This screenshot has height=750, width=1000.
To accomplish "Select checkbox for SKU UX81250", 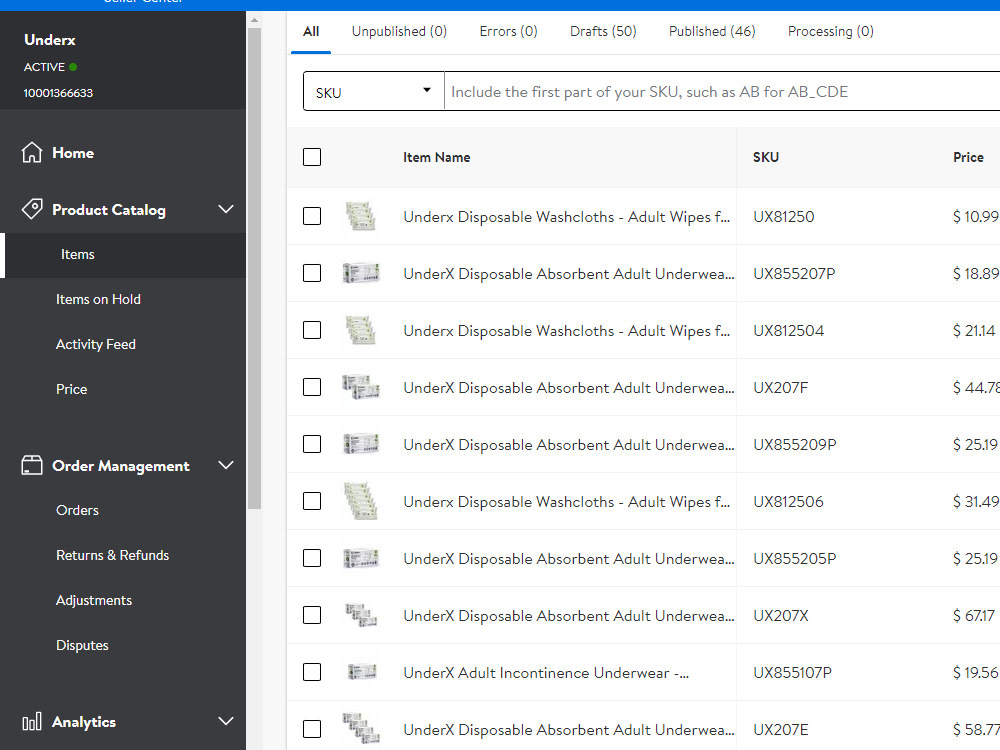I will pos(312,216).
